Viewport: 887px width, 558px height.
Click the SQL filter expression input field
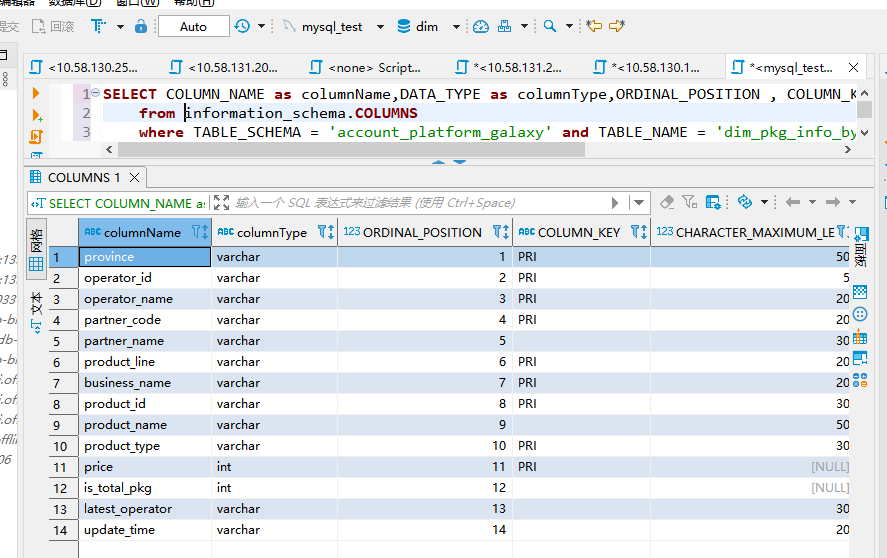(x=419, y=203)
